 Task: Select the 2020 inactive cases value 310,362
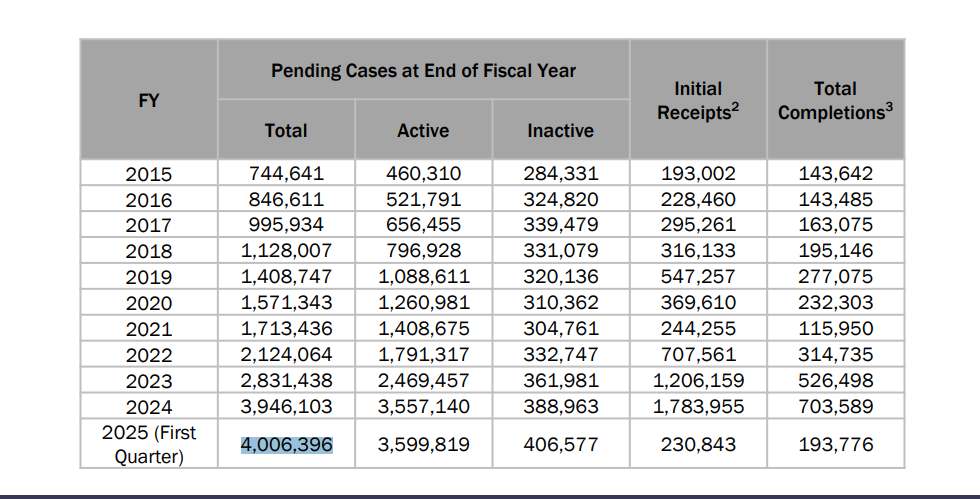pos(560,303)
